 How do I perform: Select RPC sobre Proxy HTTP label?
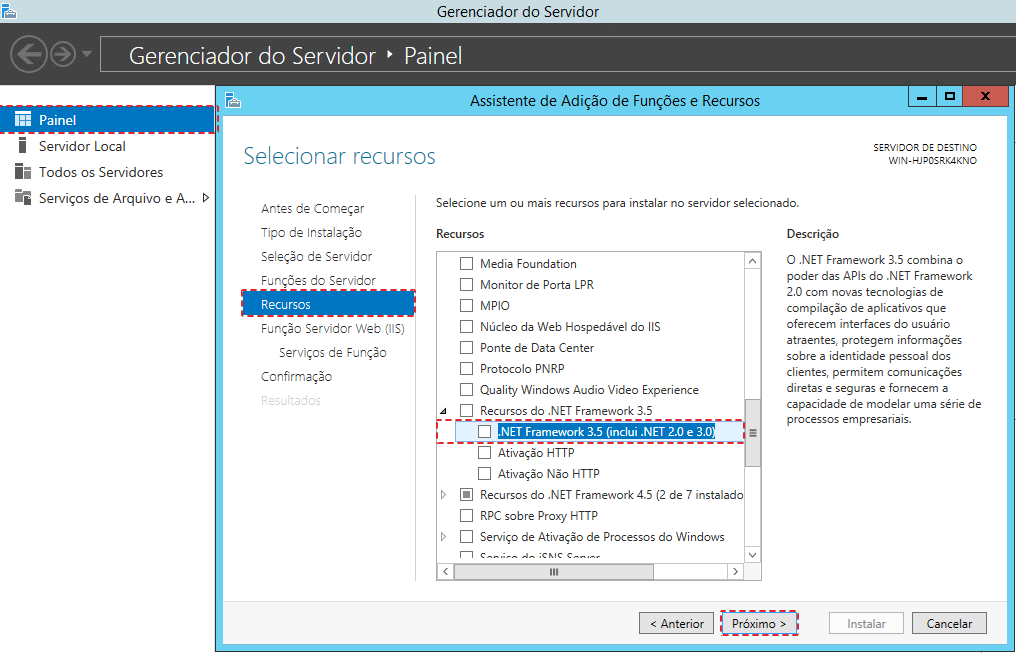click(538, 516)
